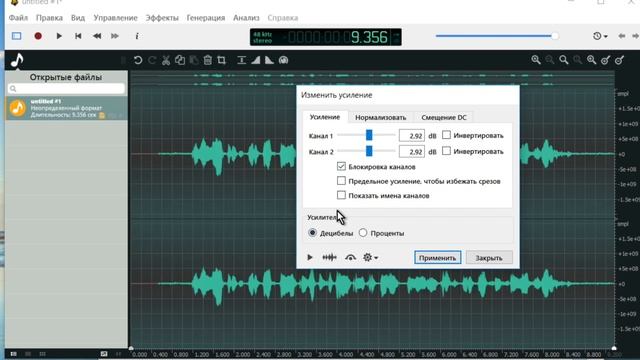Open the gain dial tool in the edit toolbar

click(283, 60)
